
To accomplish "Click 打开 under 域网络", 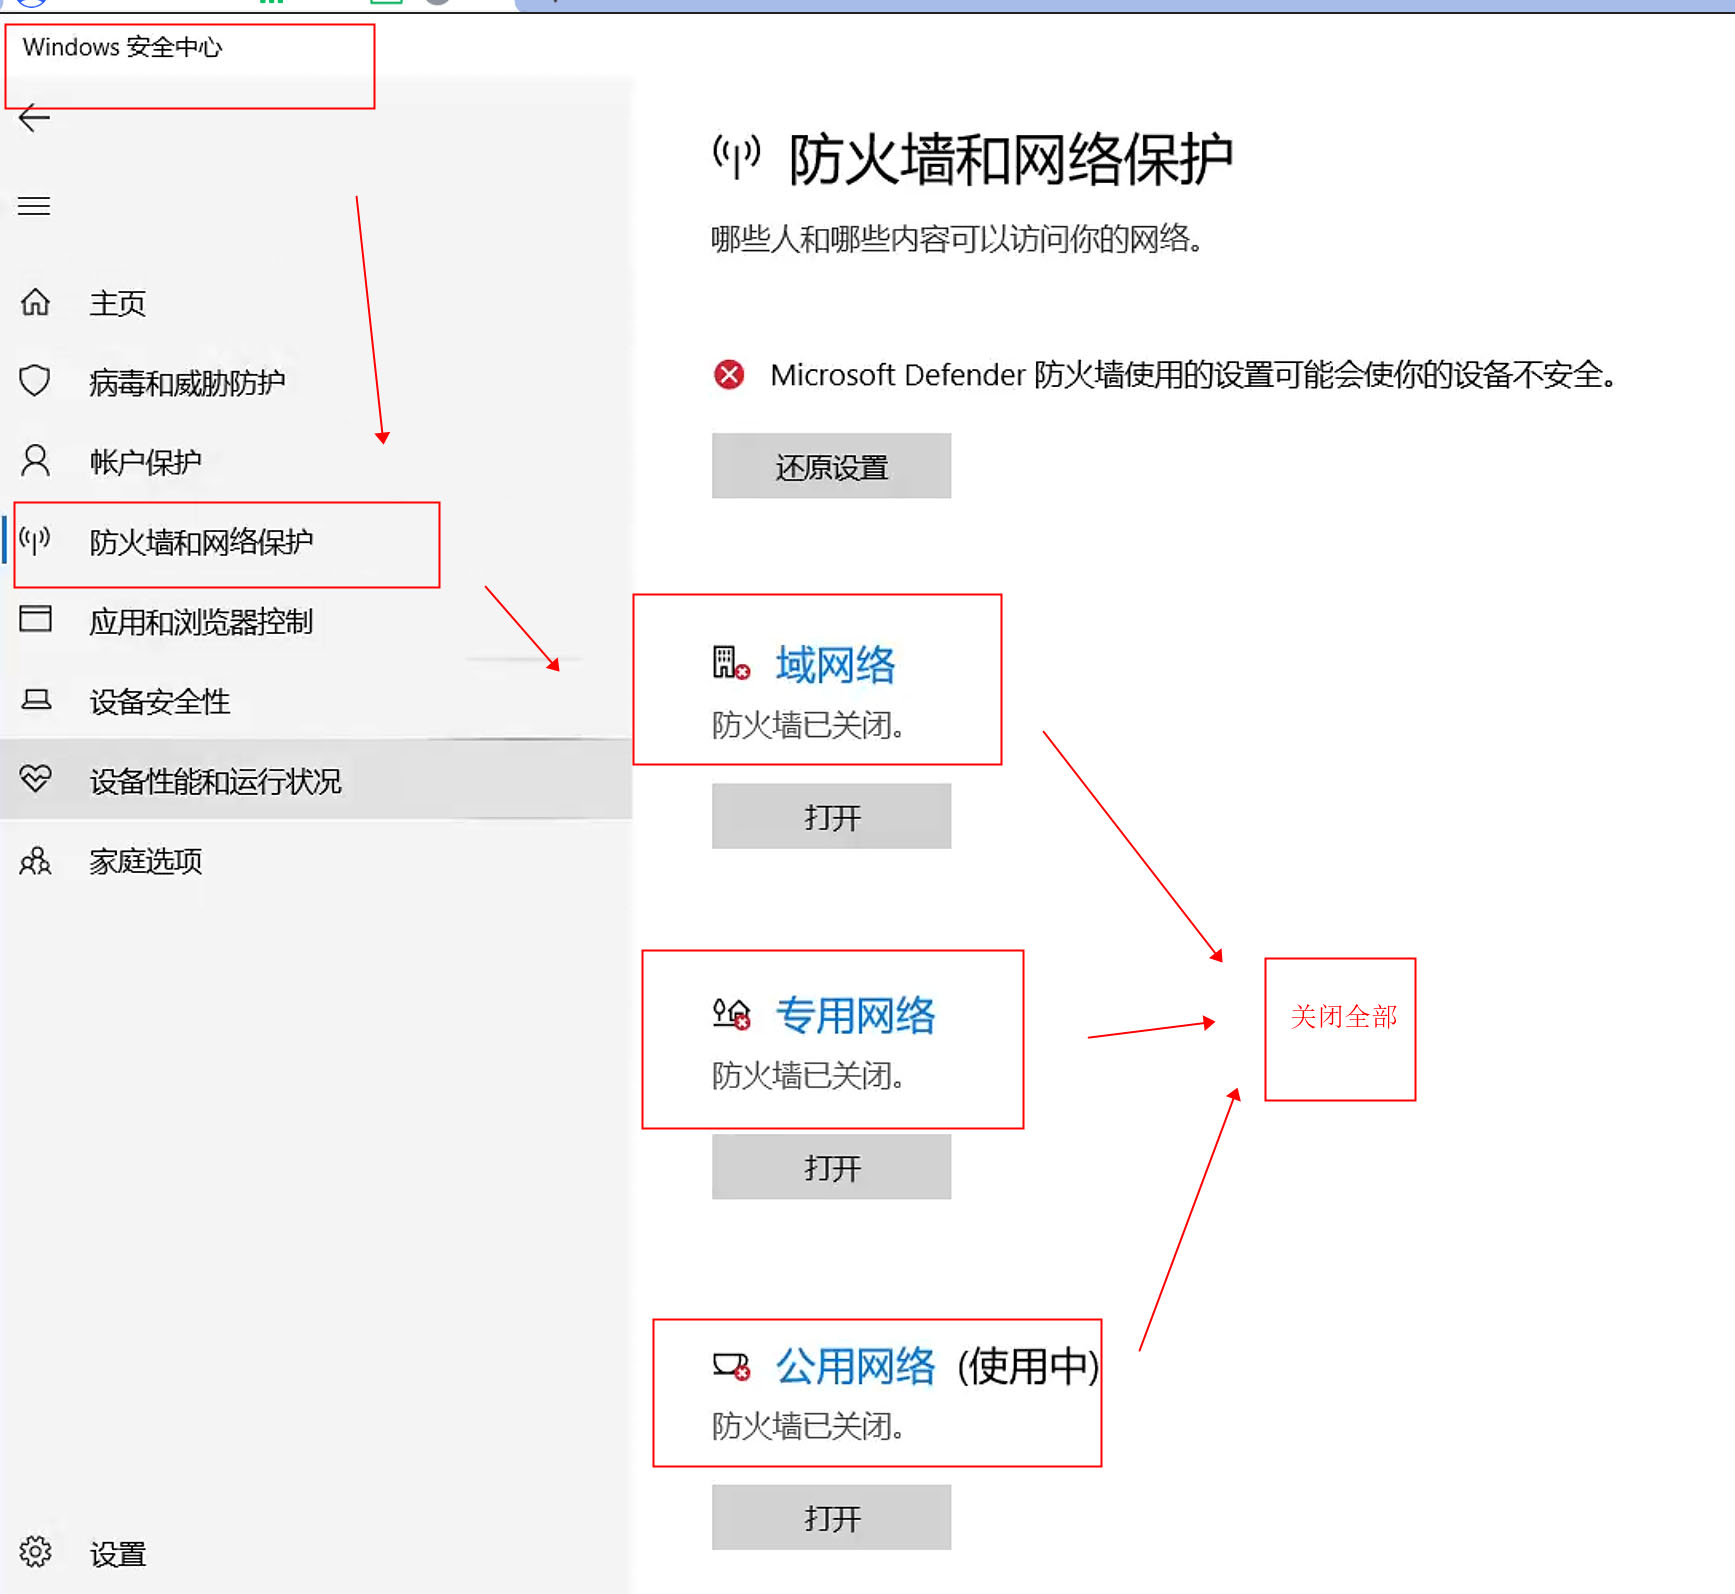I will coord(831,816).
